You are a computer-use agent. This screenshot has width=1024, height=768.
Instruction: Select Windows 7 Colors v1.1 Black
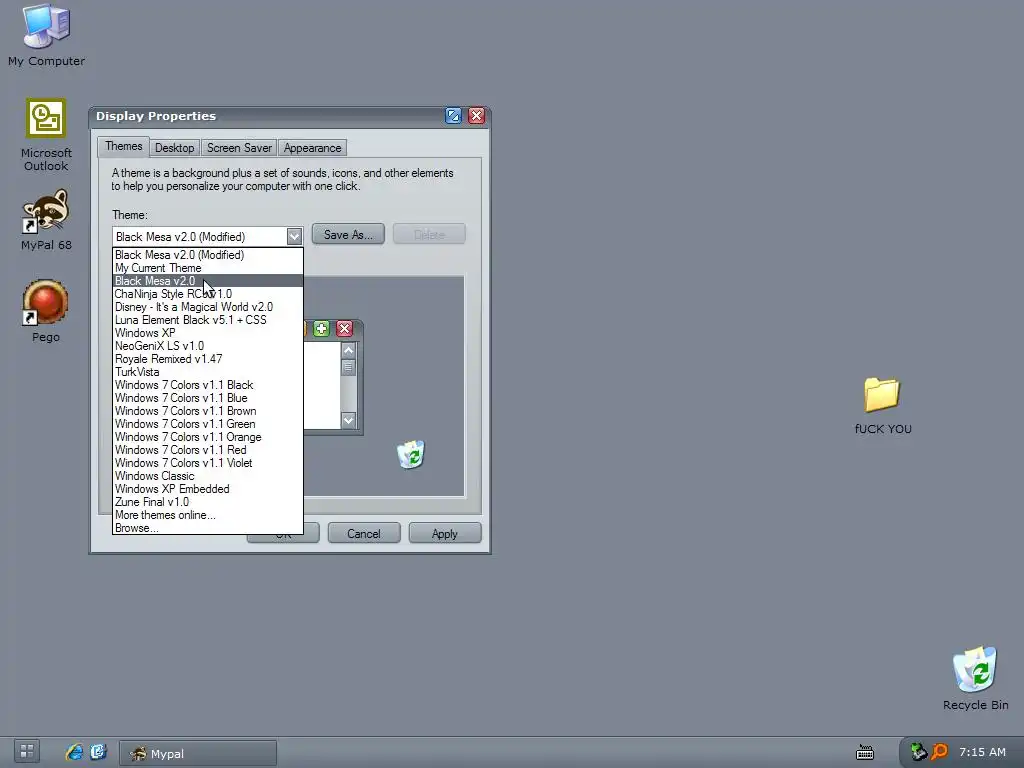click(208, 385)
